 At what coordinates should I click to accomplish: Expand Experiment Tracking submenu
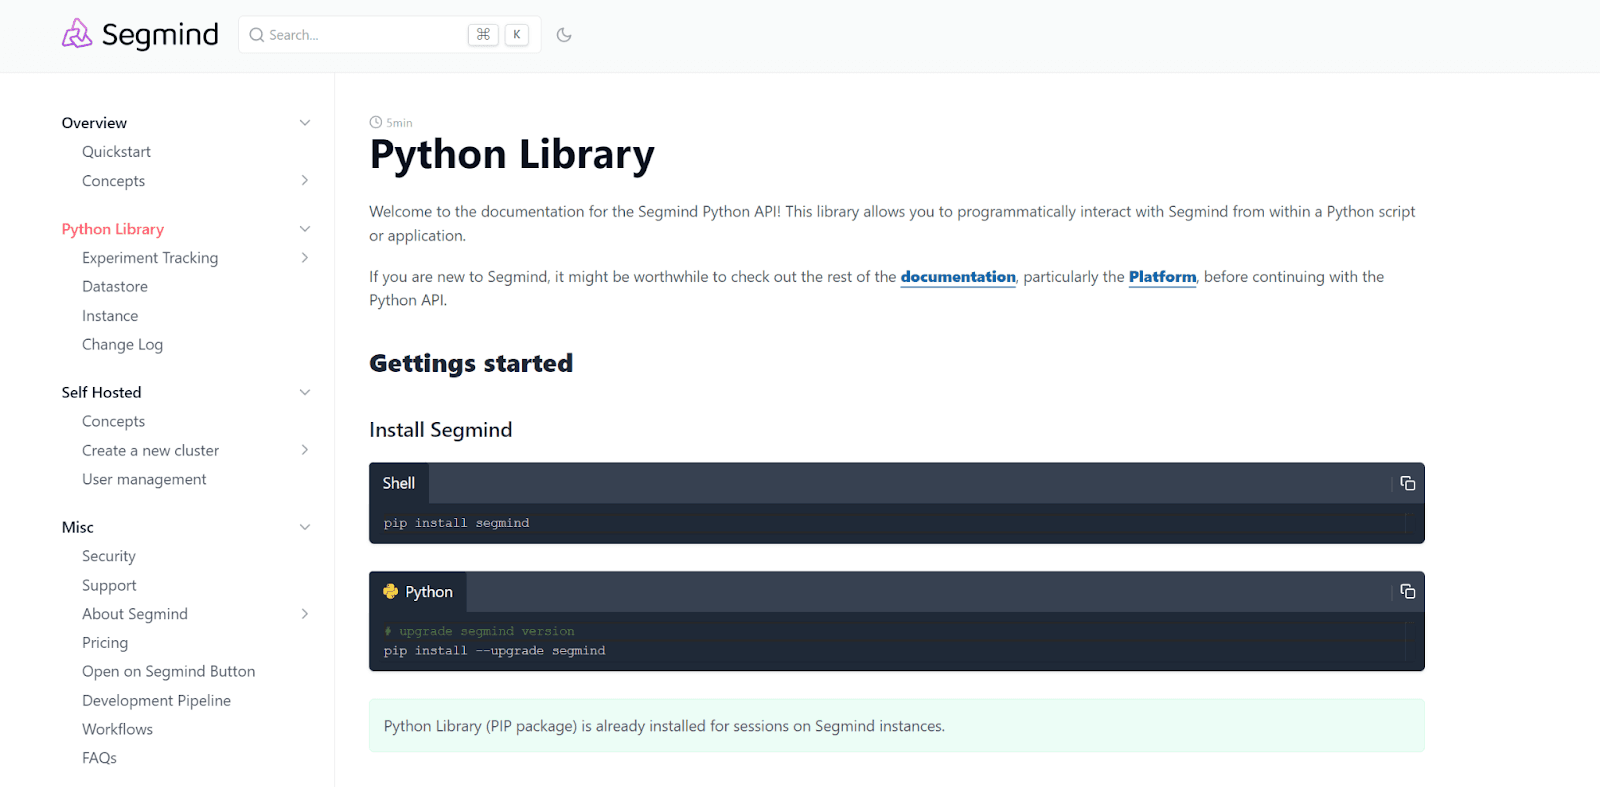click(x=305, y=258)
